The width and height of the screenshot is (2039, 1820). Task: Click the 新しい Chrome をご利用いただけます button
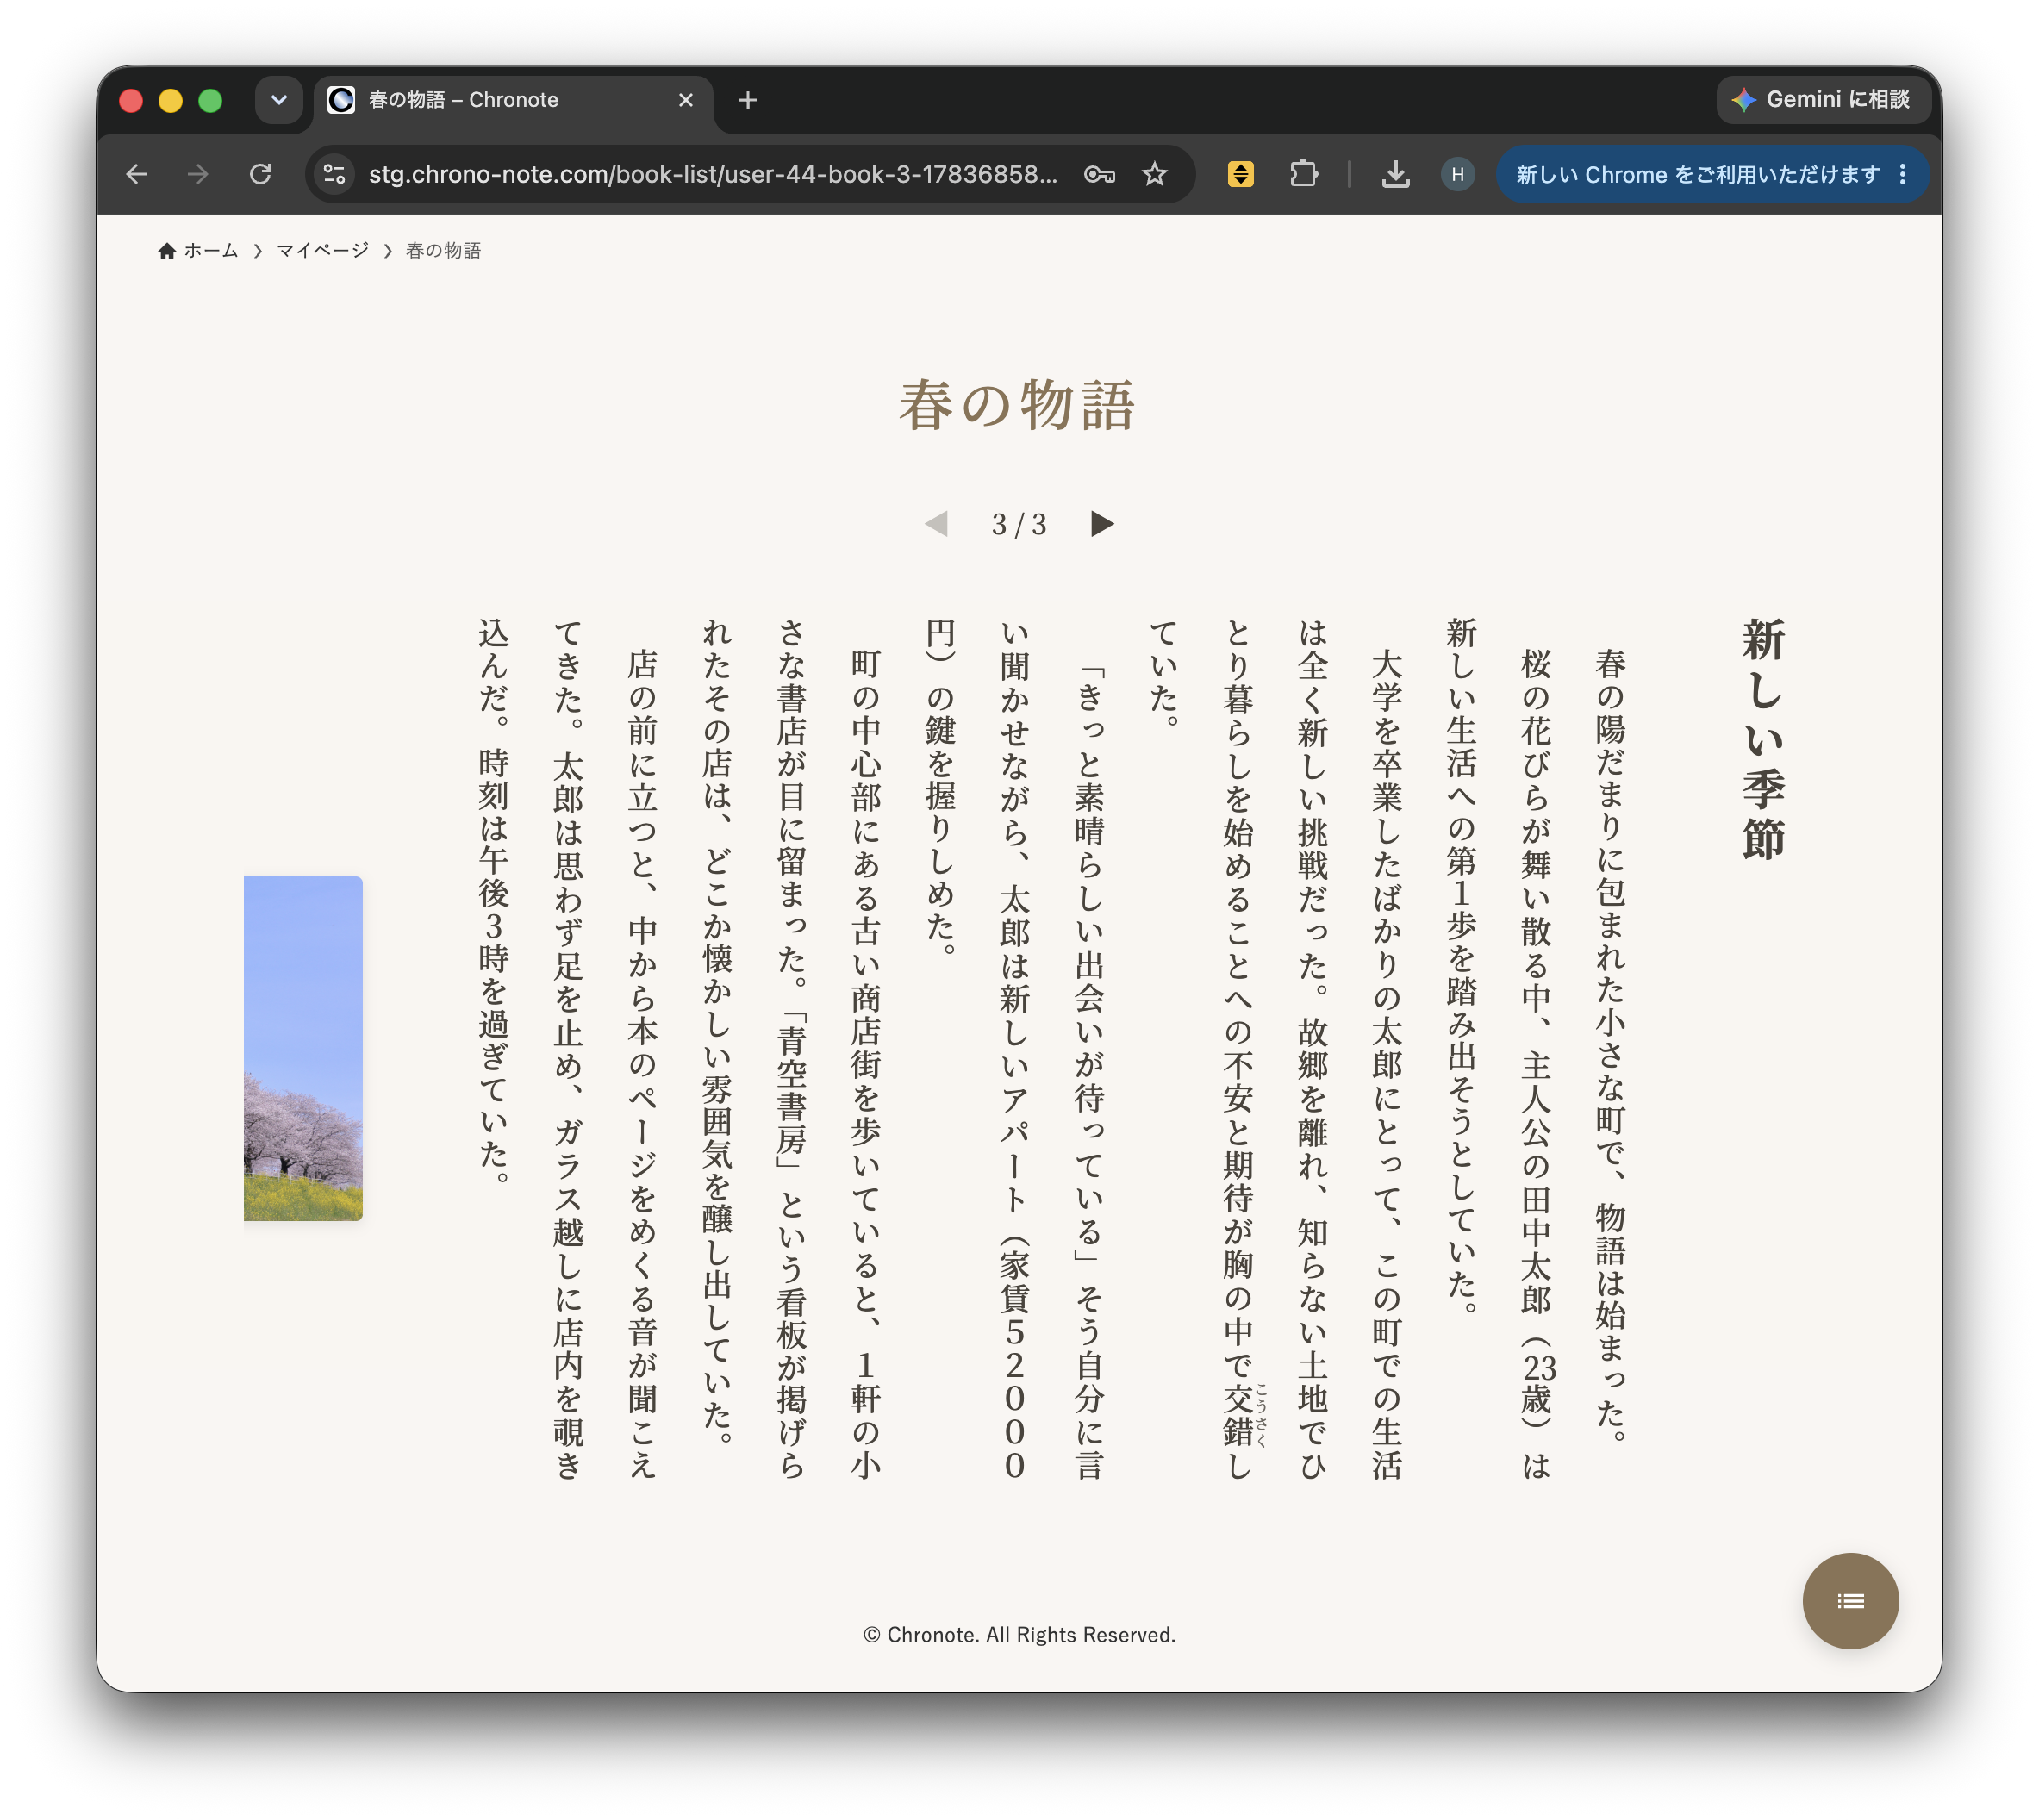tap(1697, 174)
